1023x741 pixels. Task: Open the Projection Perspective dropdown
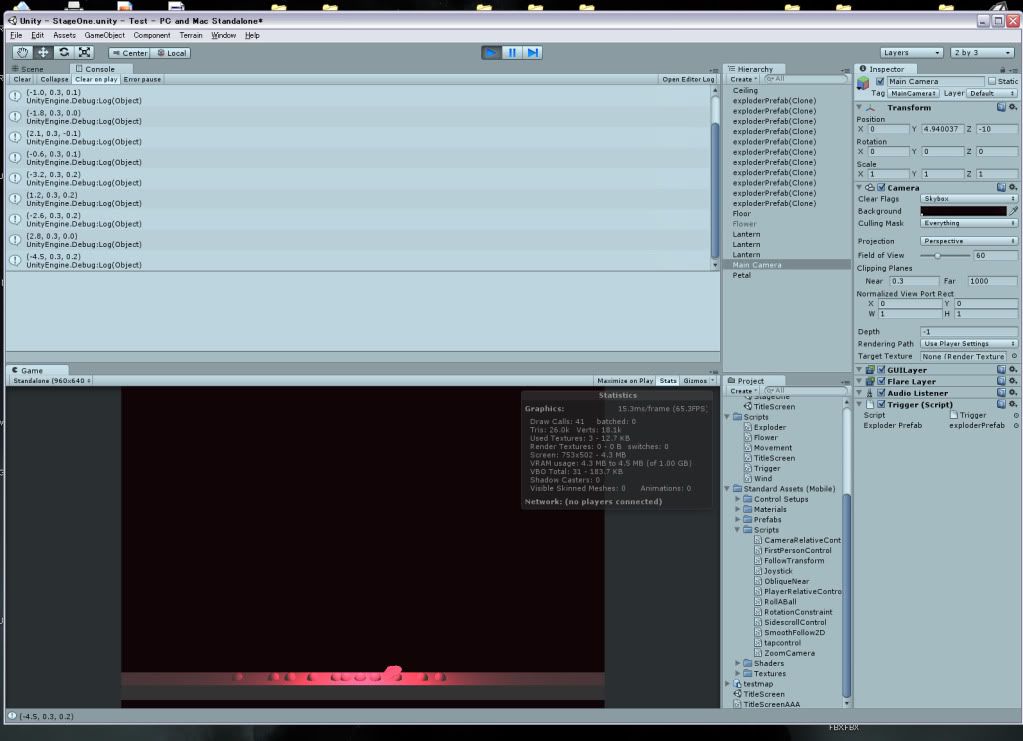click(x=968, y=240)
